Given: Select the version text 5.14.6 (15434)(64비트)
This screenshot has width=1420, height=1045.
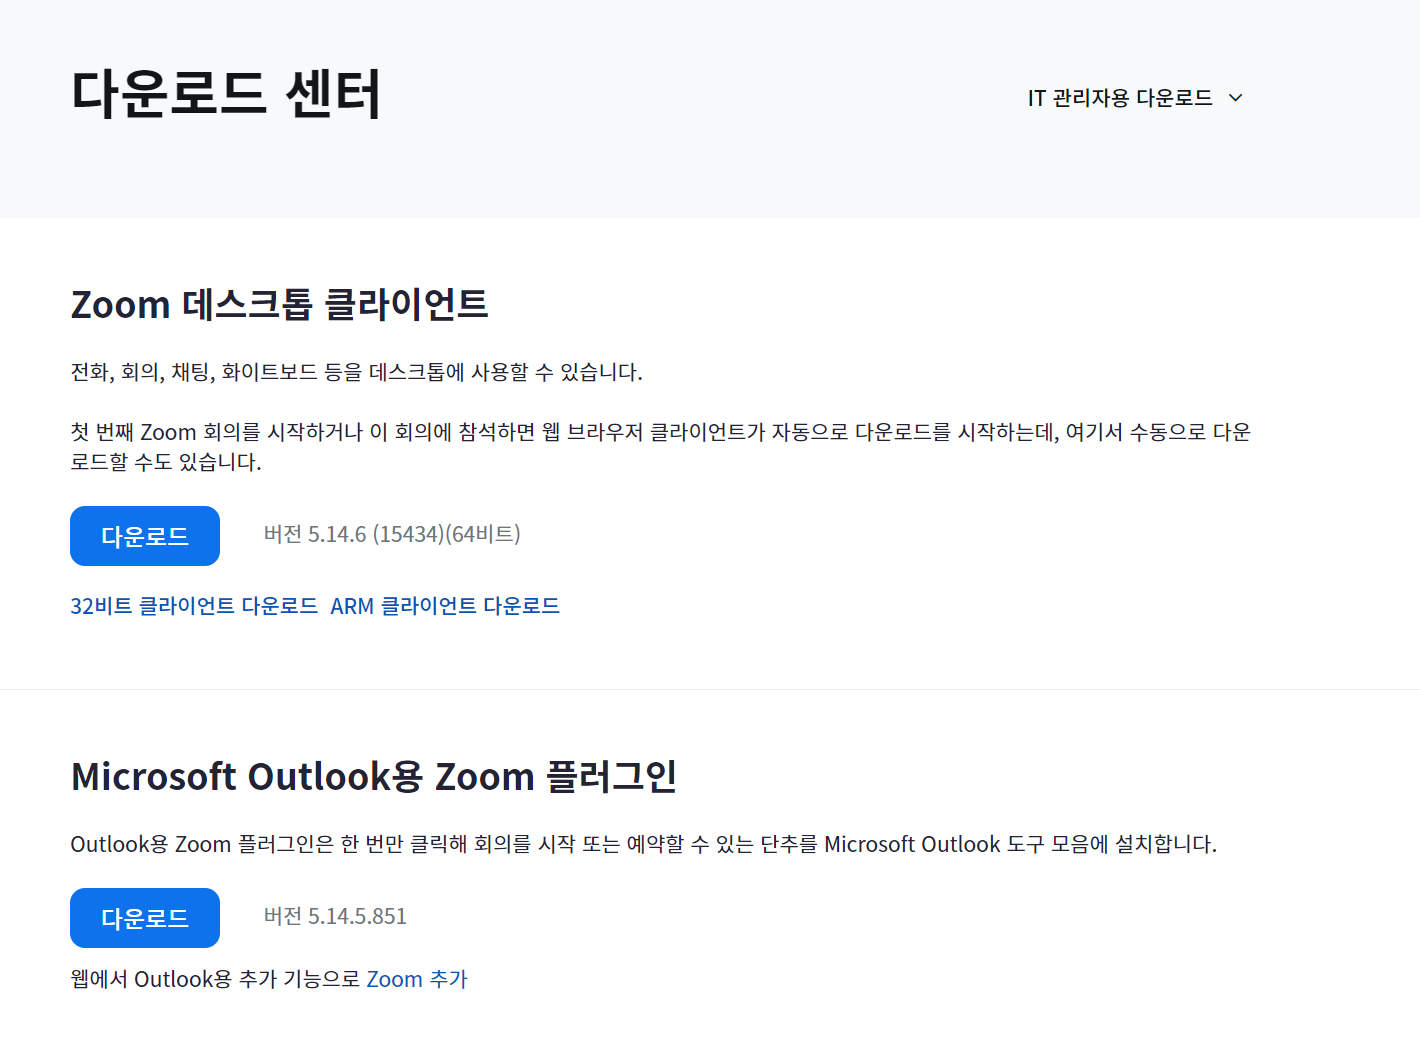Looking at the screenshot, I should [390, 534].
